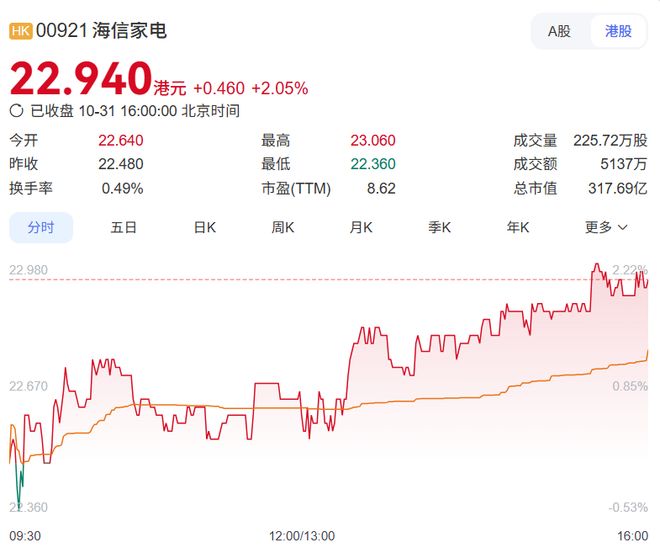Click the stock title 00921 海信家电
This screenshot has height=553, width=660.
101,31
